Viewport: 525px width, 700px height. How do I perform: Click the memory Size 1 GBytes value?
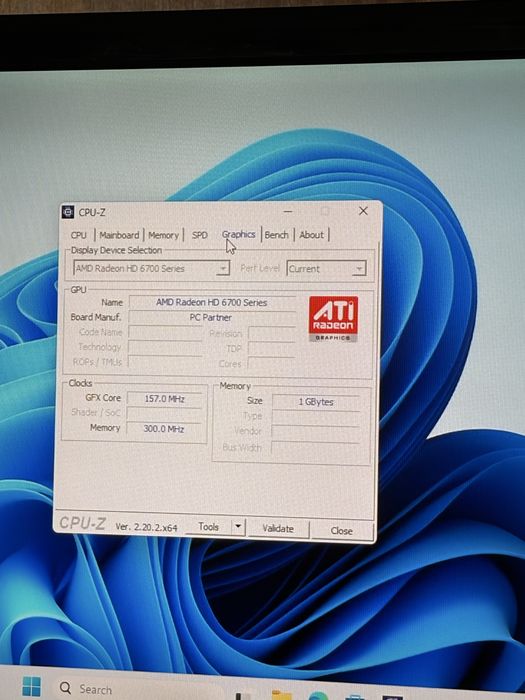[316, 402]
